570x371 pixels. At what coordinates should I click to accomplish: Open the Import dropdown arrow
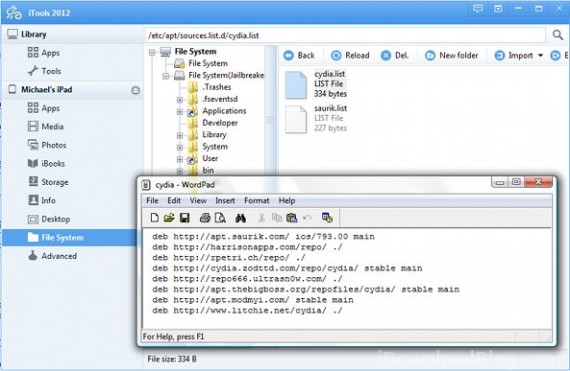(540, 56)
